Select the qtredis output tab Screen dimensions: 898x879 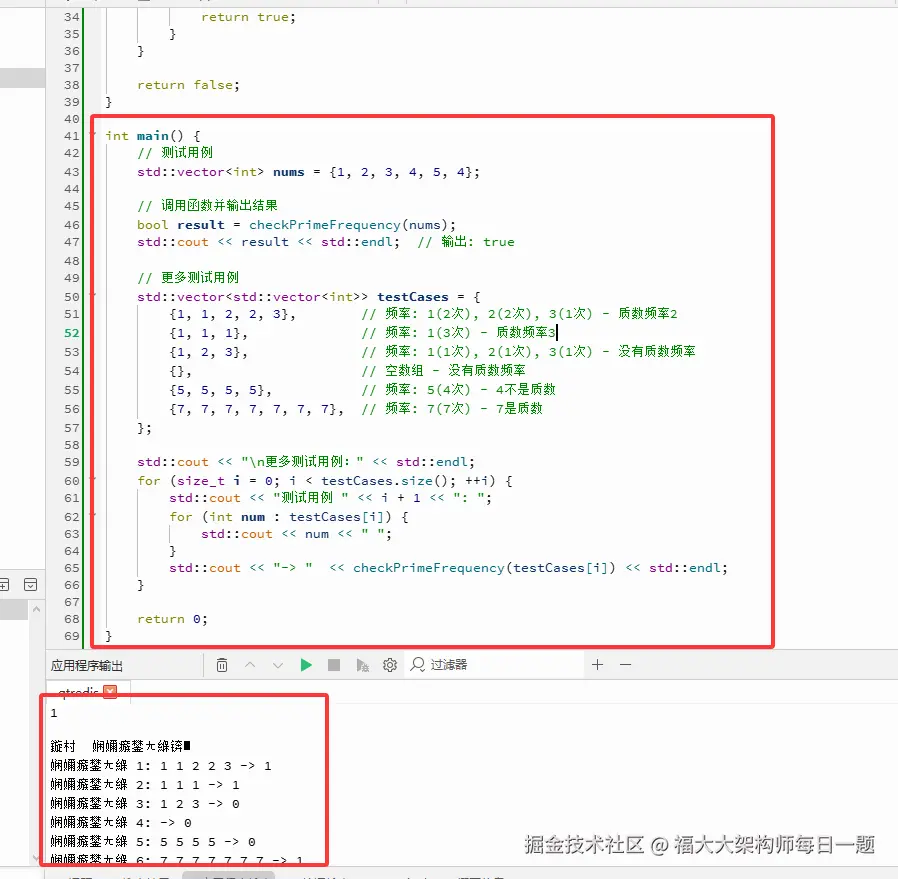click(78, 692)
